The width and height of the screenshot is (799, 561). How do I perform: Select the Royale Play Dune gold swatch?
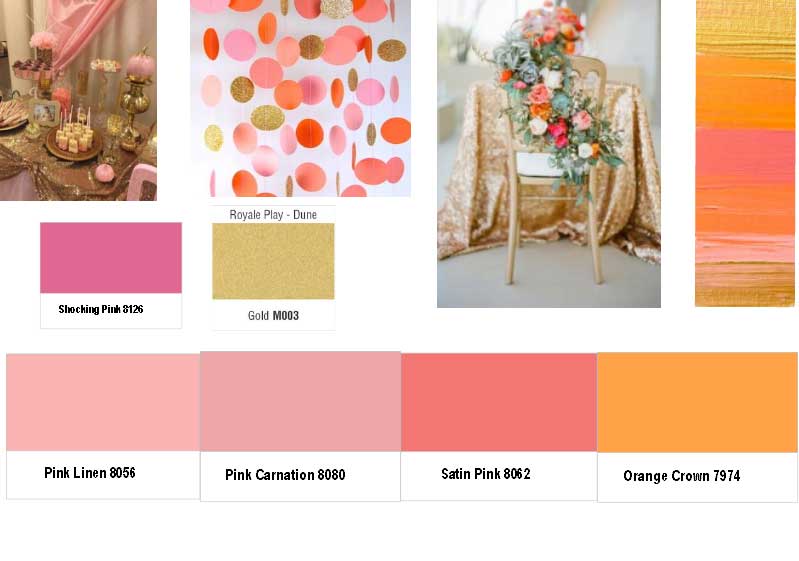tap(273, 261)
